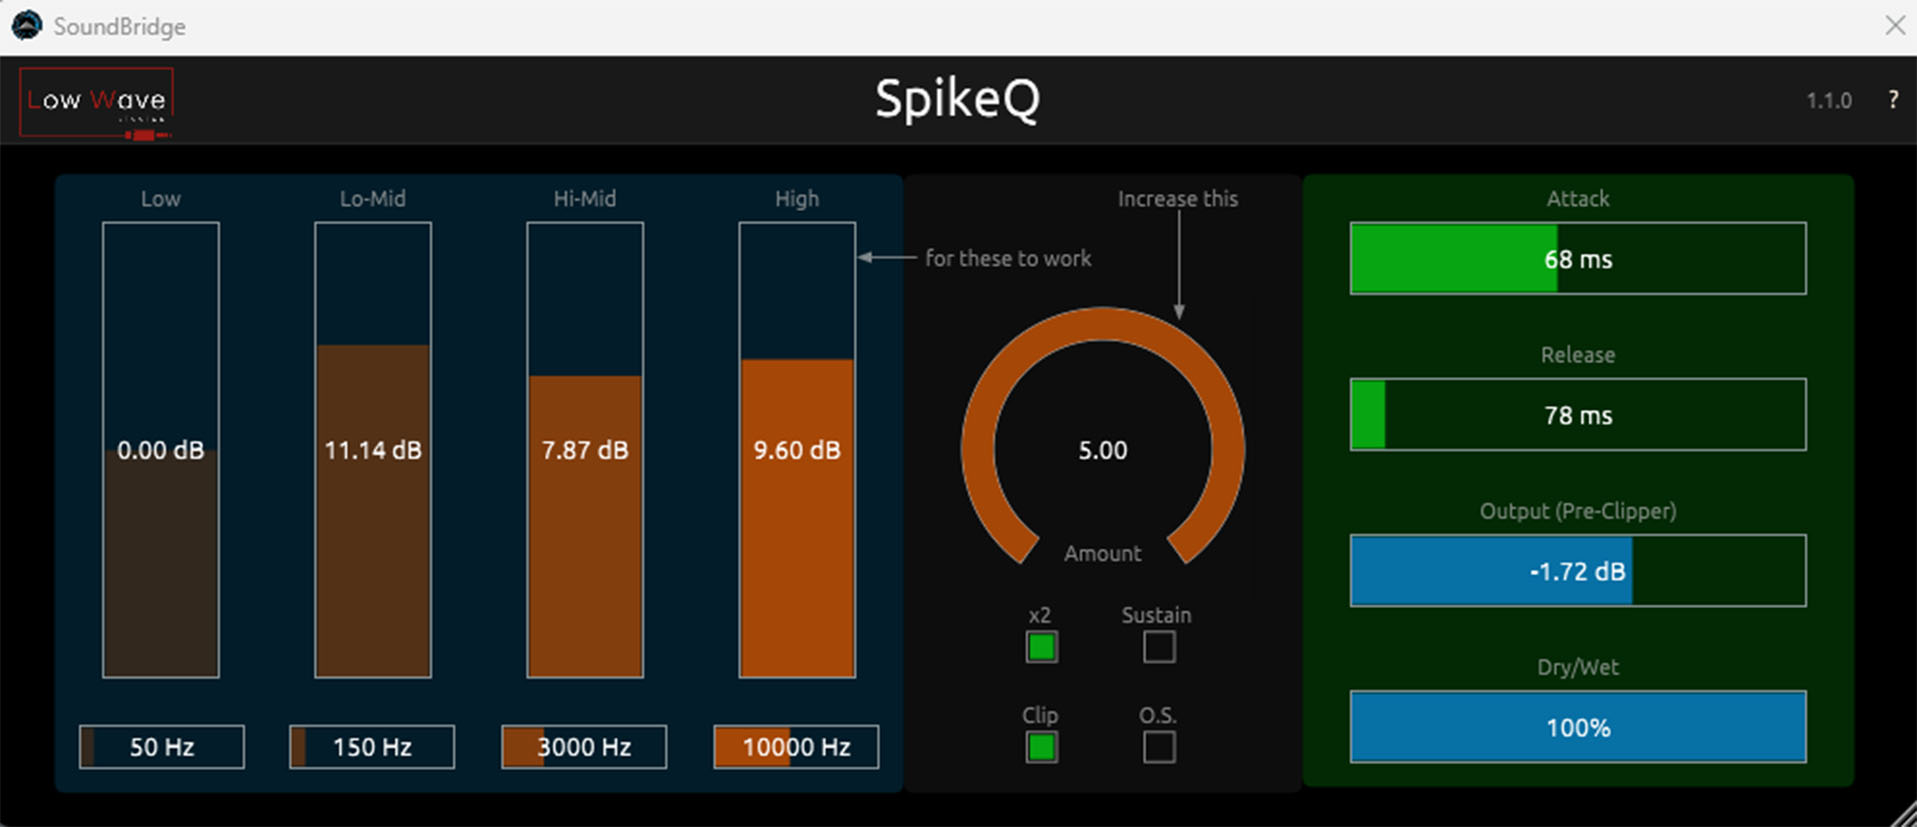1917x827 pixels.
Task: Click the 10000 Hz frequency field
Action: tap(796, 747)
